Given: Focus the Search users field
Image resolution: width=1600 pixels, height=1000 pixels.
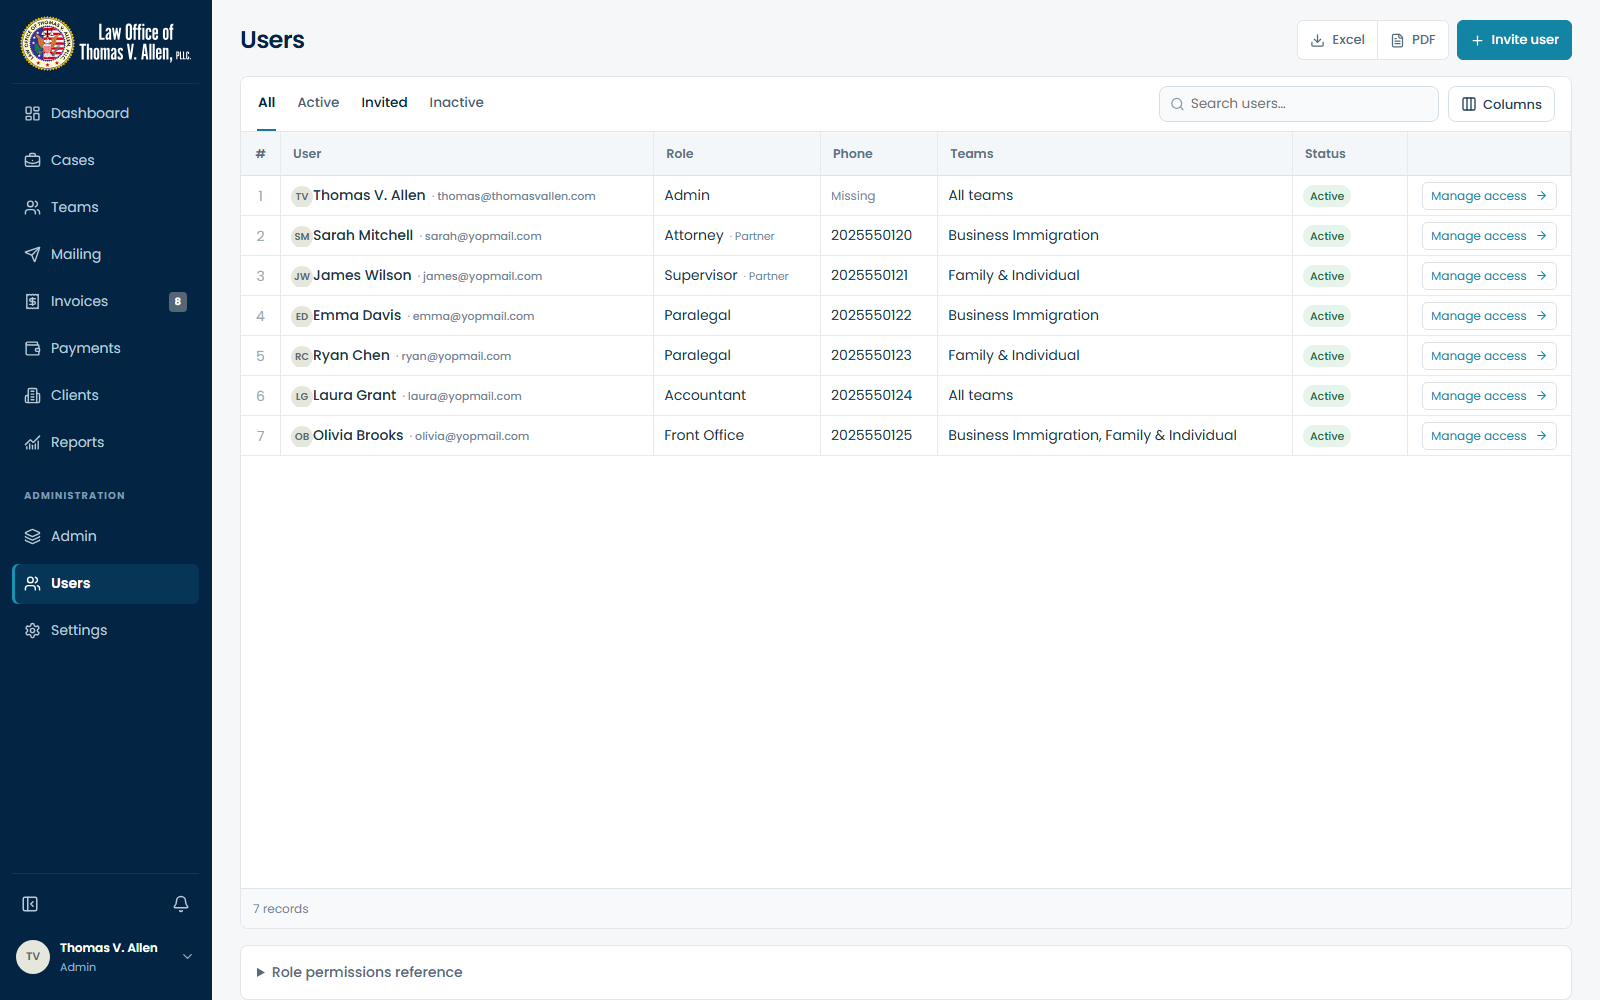Looking at the screenshot, I should tap(1299, 104).
